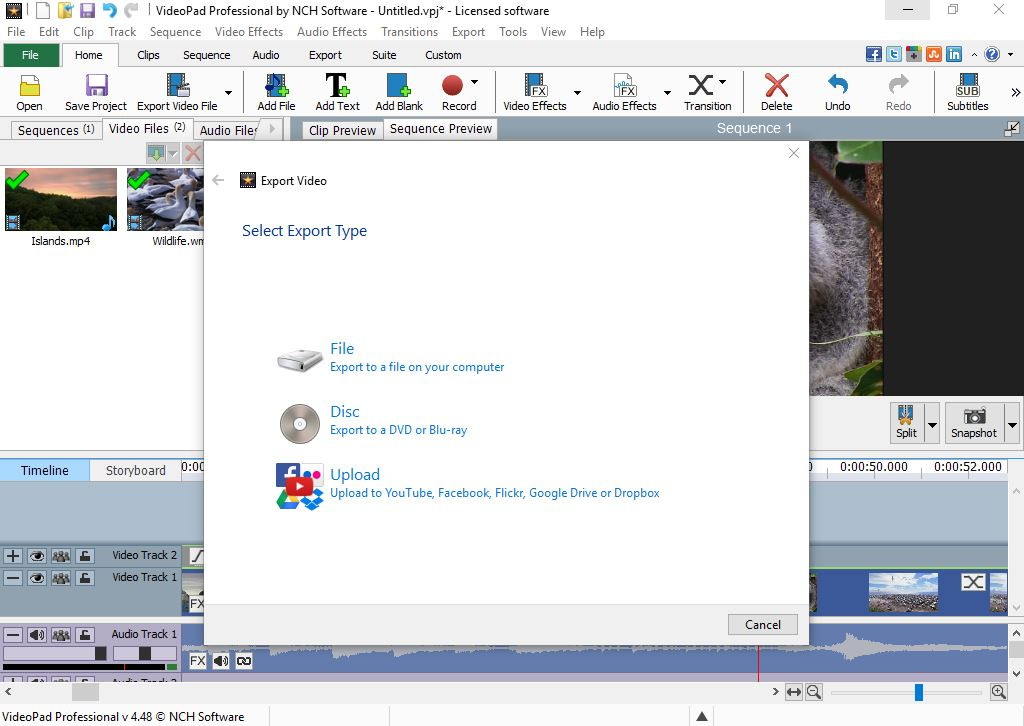Click the fit-timeline-to-width arrows icon

pos(793,691)
